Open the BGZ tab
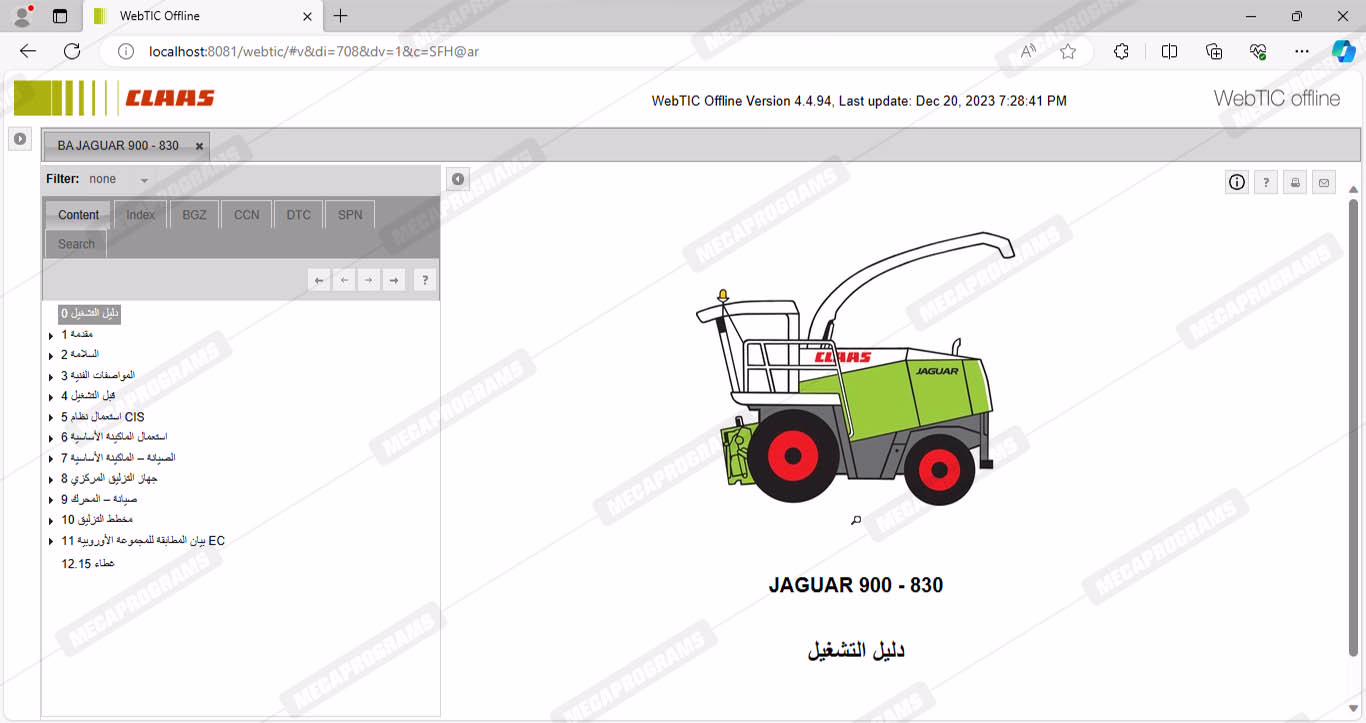1366x723 pixels. pos(194,215)
